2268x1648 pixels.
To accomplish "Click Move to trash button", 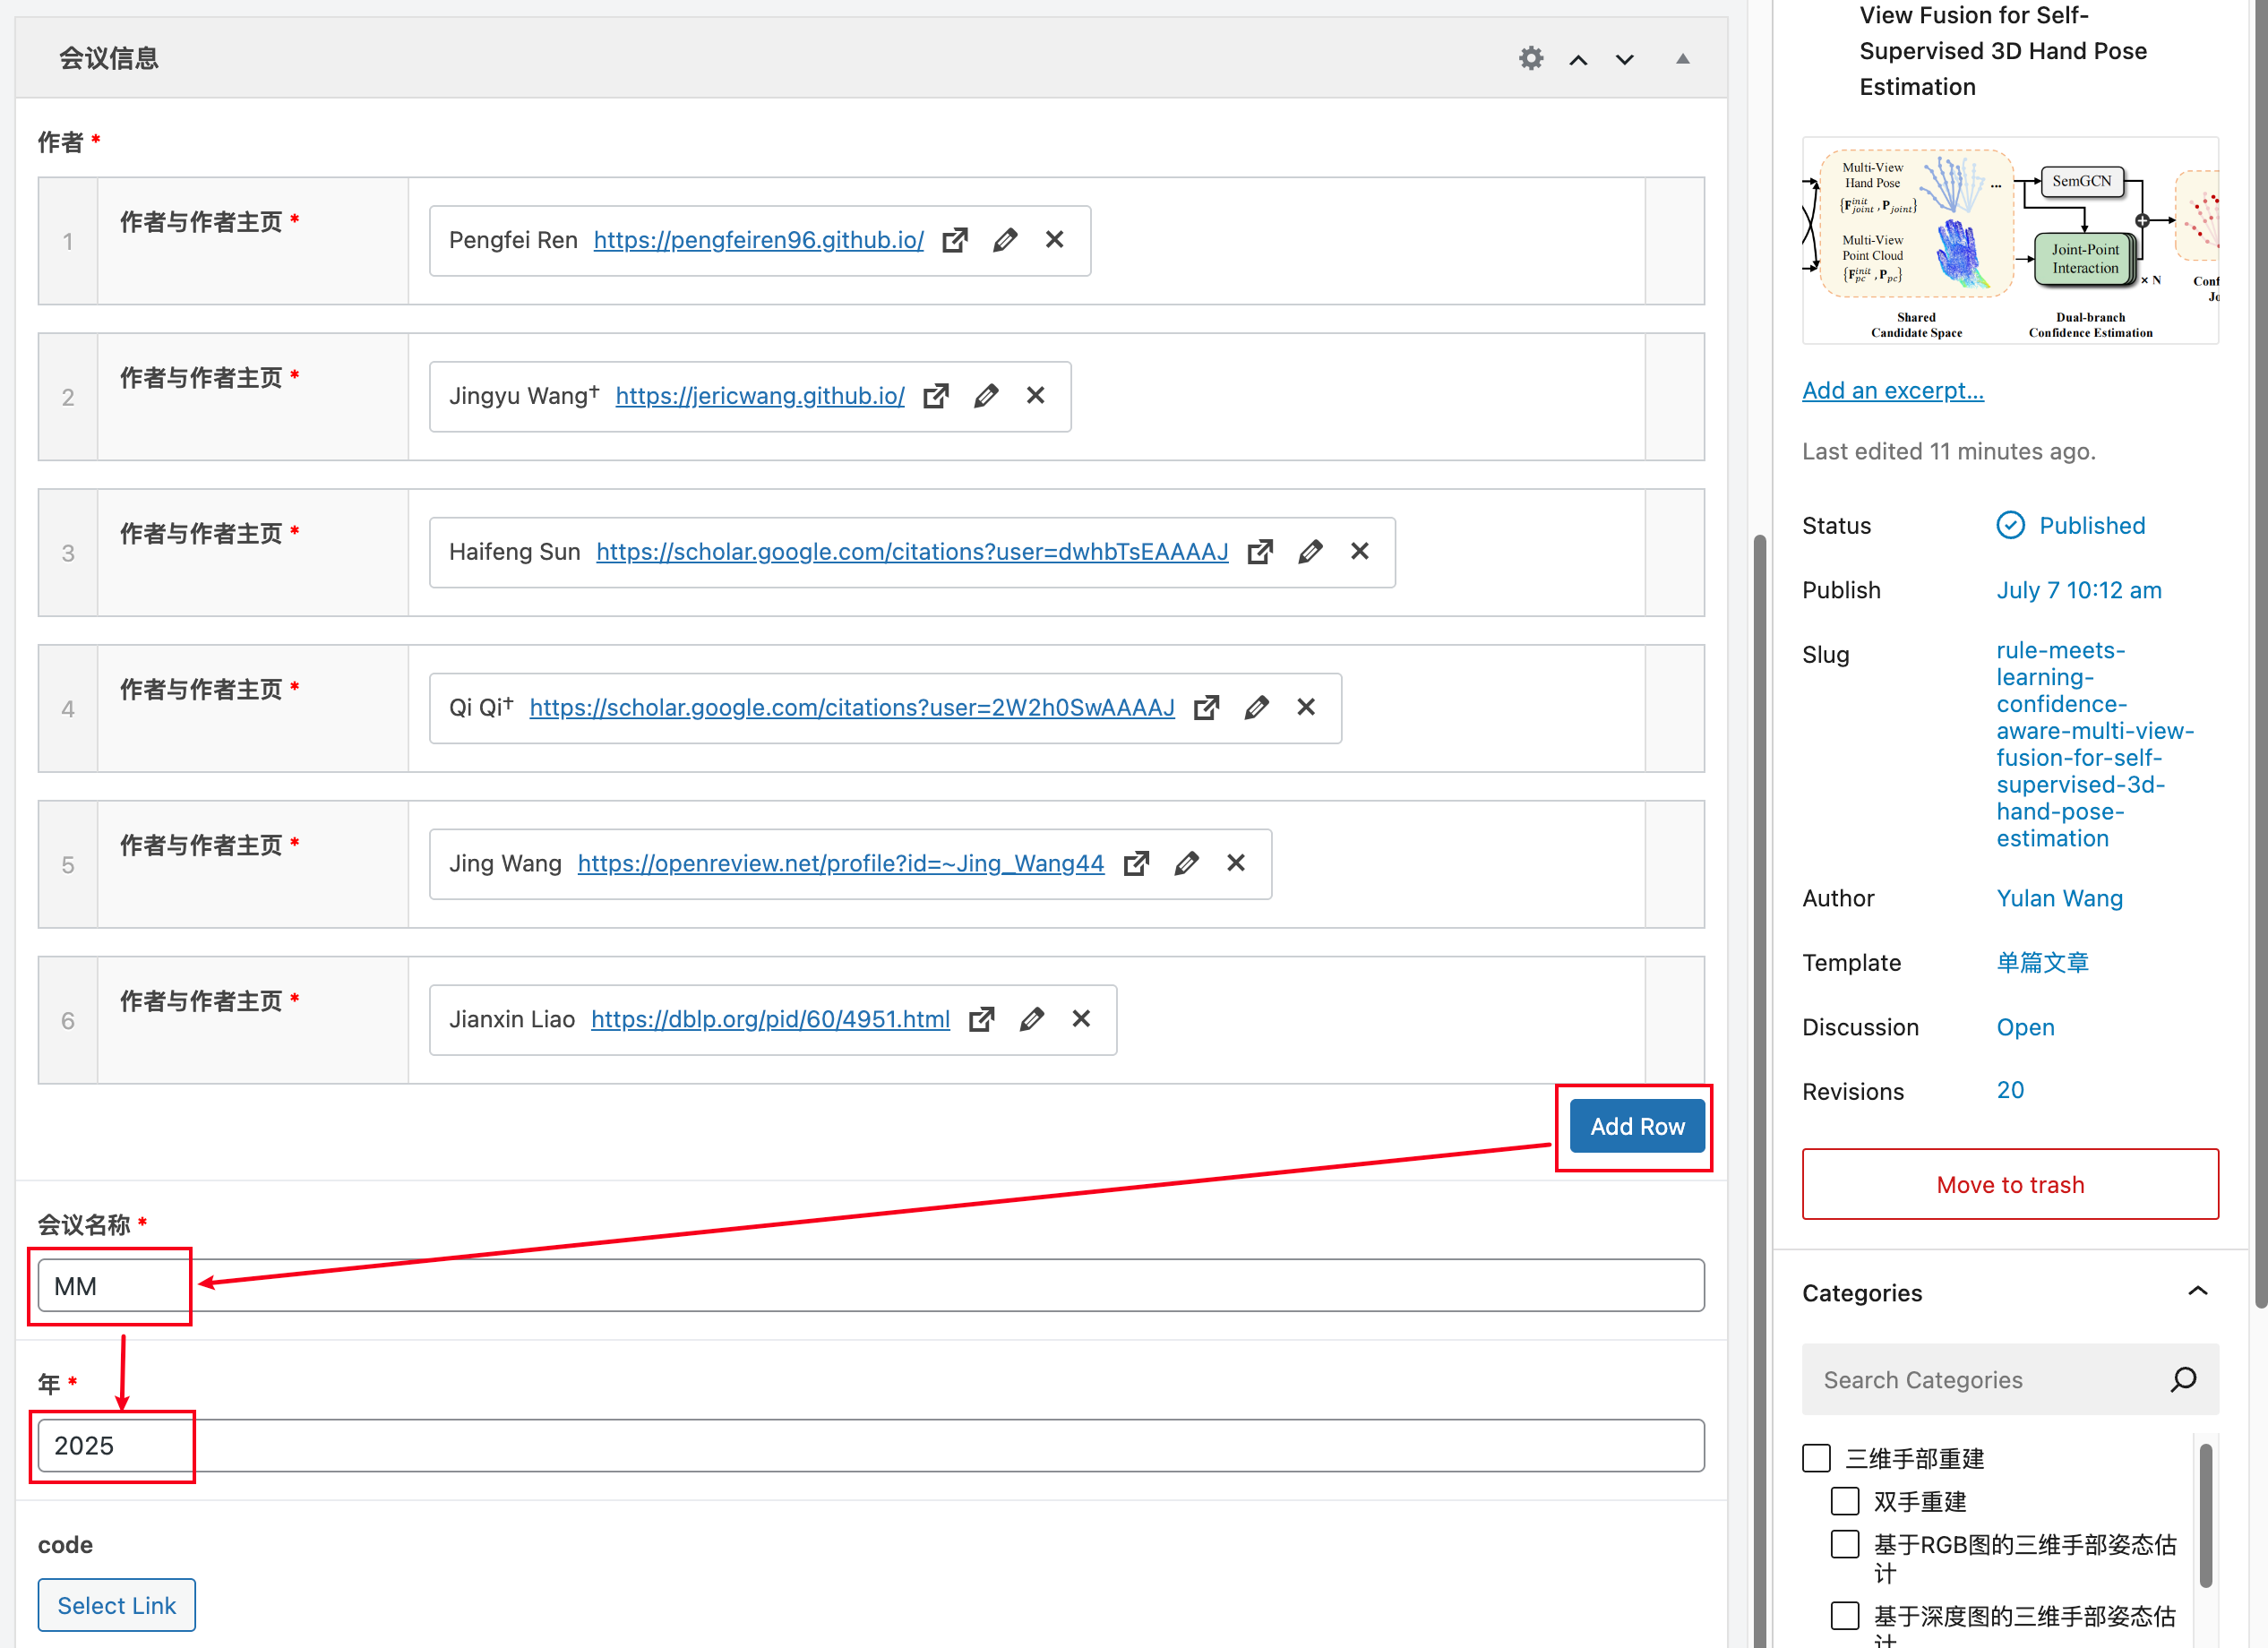I will point(2009,1184).
